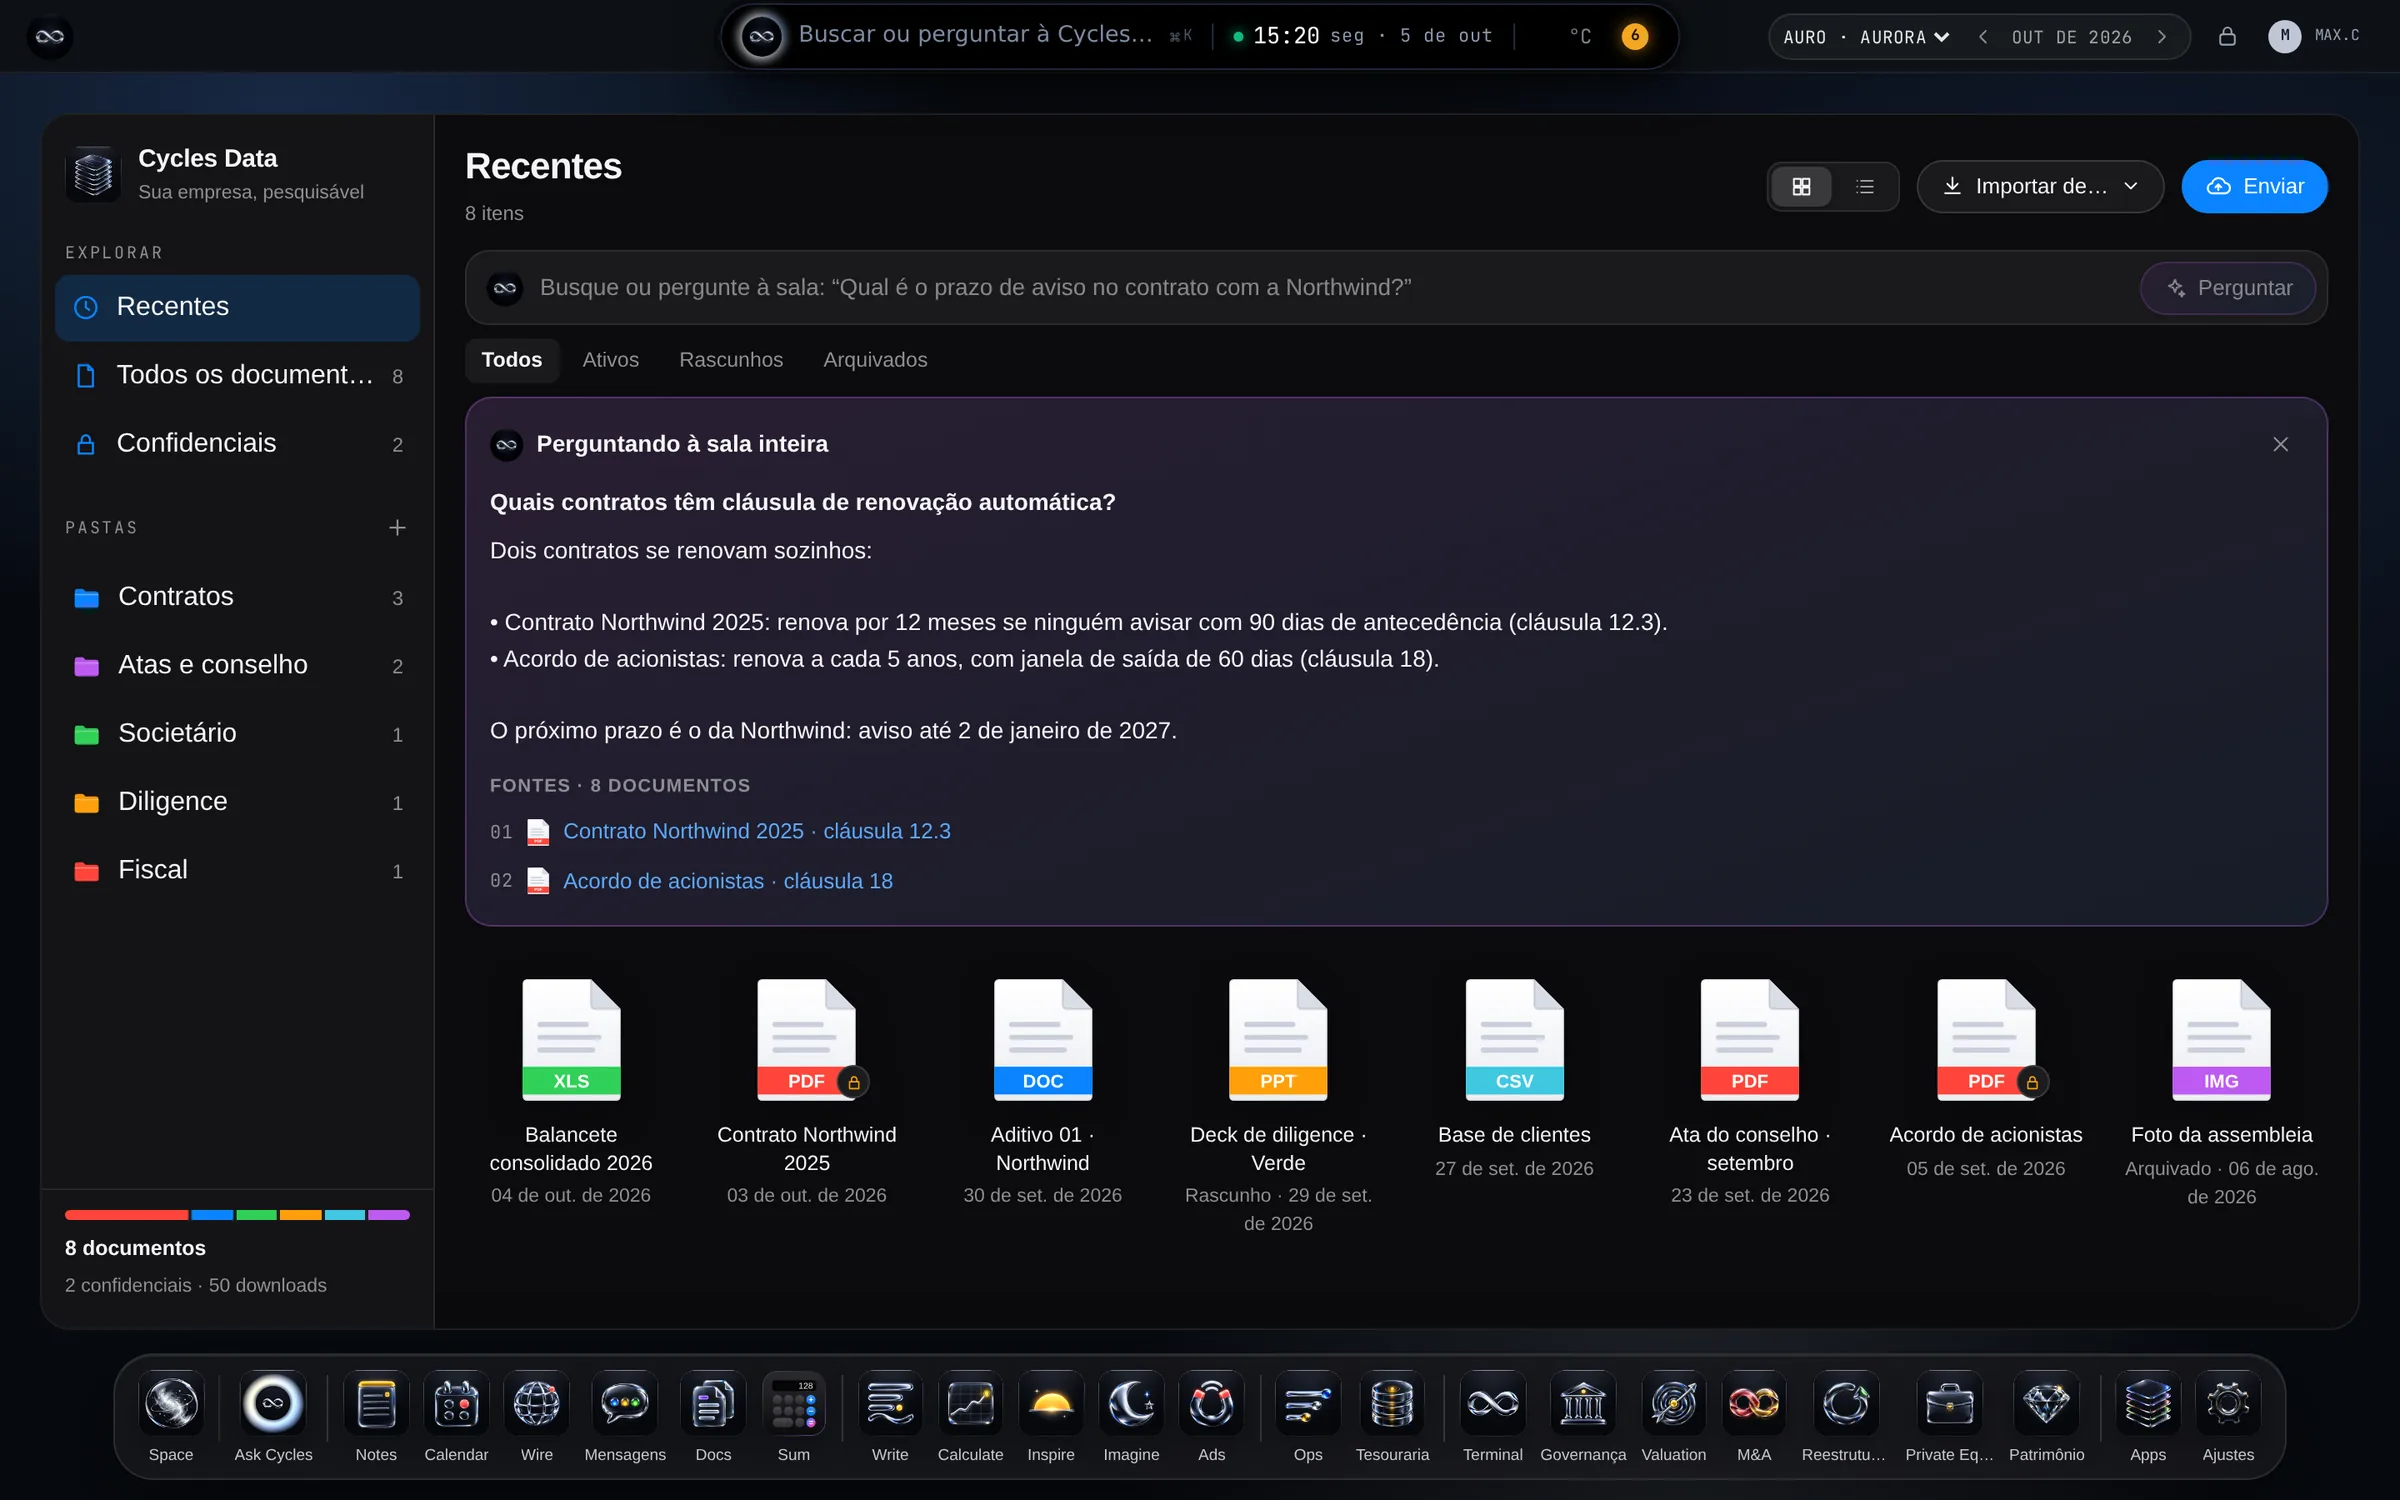Image resolution: width=2400 pixels, height=1500 pixels.
Task: Open Patrimônio diamond icon
Action: tap(2046, 1415)
